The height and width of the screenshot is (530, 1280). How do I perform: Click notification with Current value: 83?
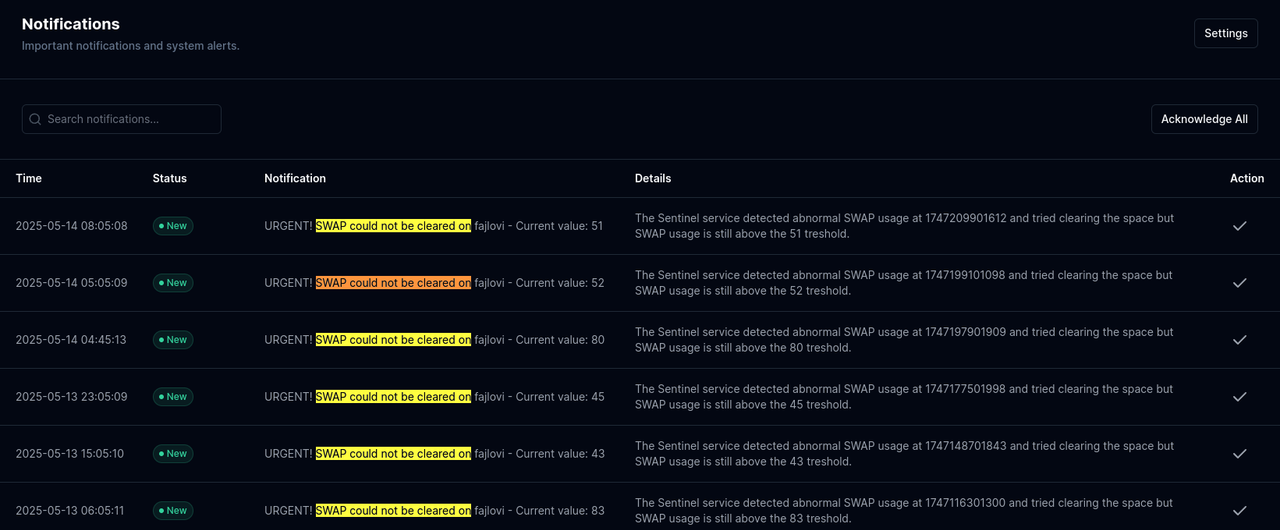434,511
